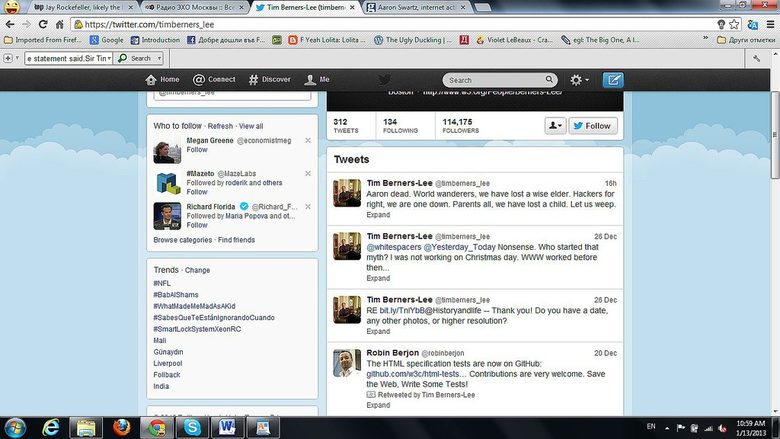780x439 pixels.
Task: Open Skype from the taskbar
Action: [x=192, y=427]
